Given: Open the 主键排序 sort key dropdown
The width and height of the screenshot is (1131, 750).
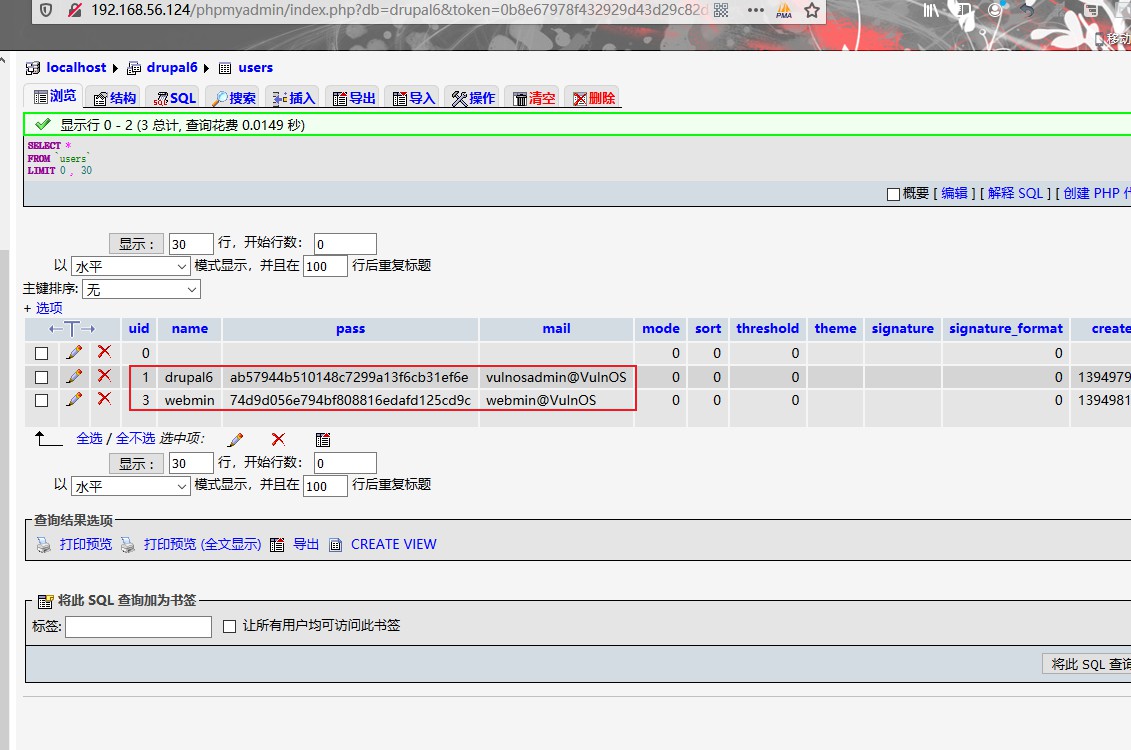Looking at the screenshot, I should click(141, 289).
